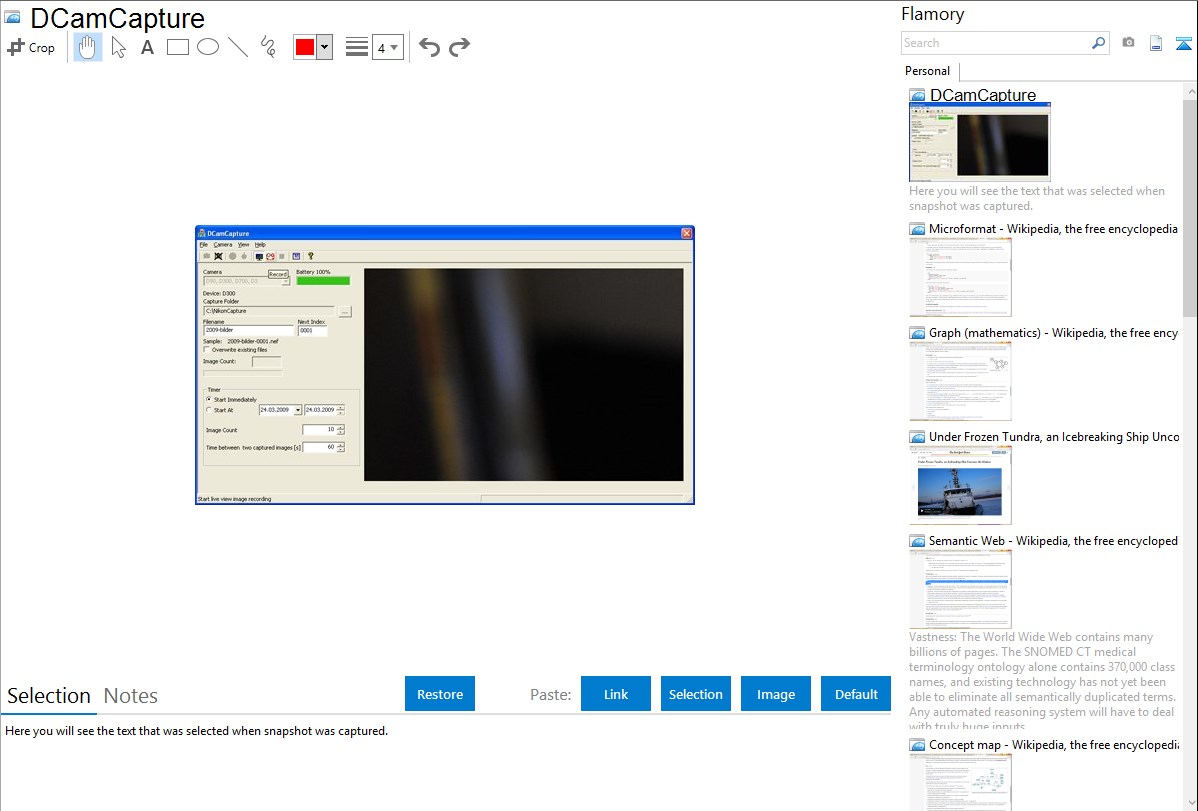Viewport: 1198px width, 811px height.
Task: Switch to the Personal tab
Action: [928, 71]
